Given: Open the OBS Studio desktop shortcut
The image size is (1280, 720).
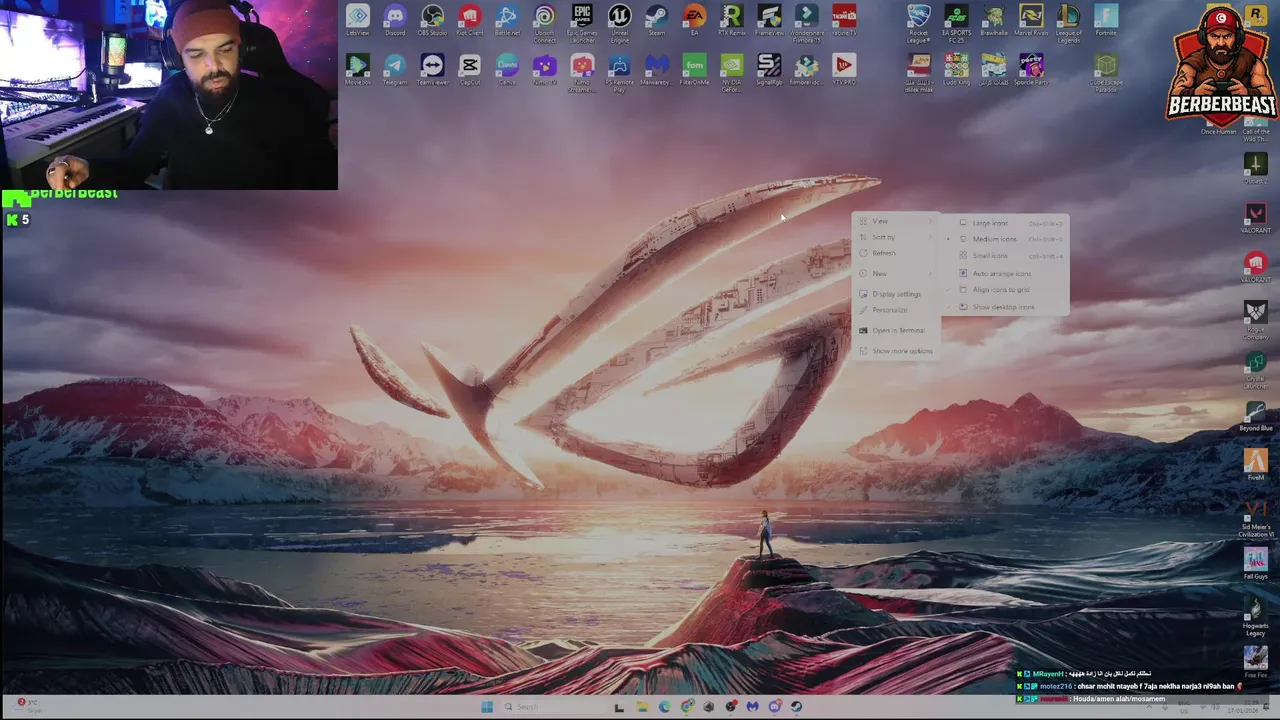Looking at the screenshot, I should tap(432, 20).
